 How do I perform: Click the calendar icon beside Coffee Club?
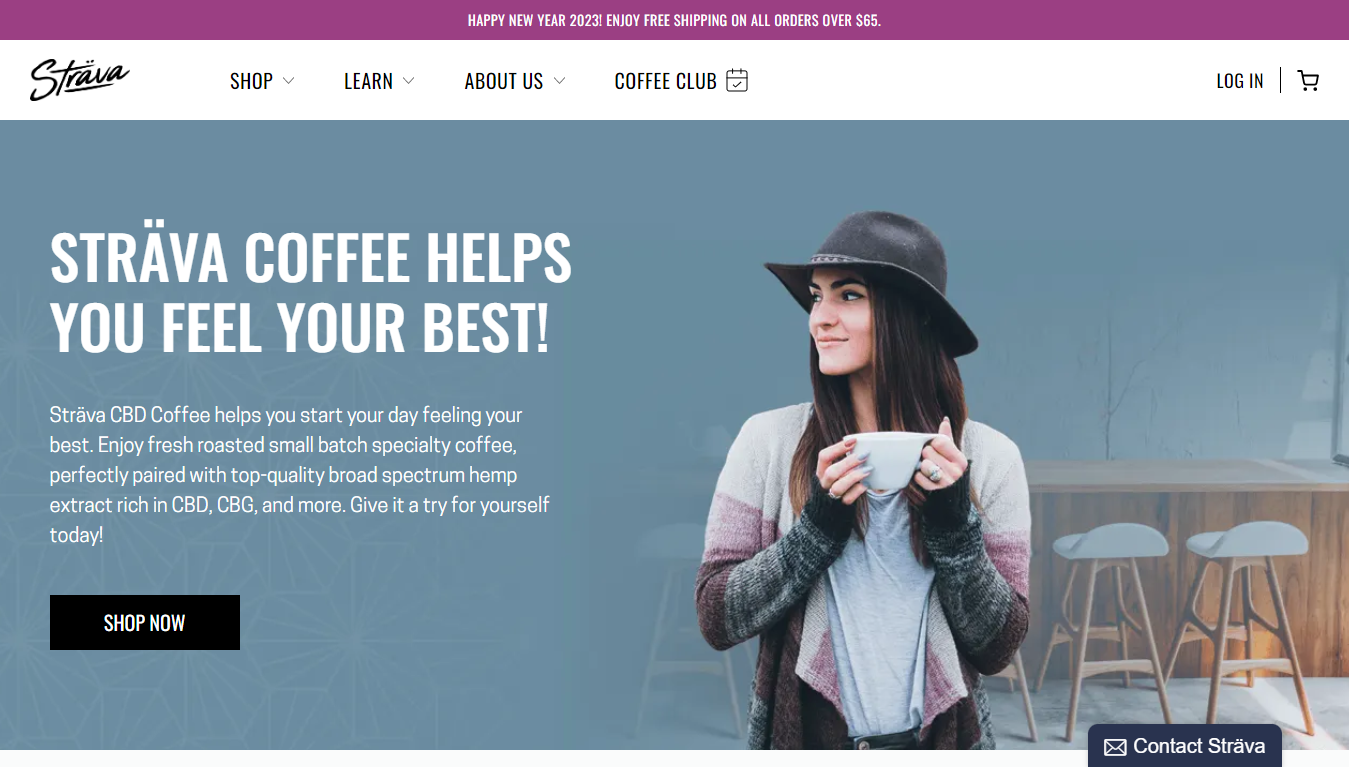coord(737,80)
